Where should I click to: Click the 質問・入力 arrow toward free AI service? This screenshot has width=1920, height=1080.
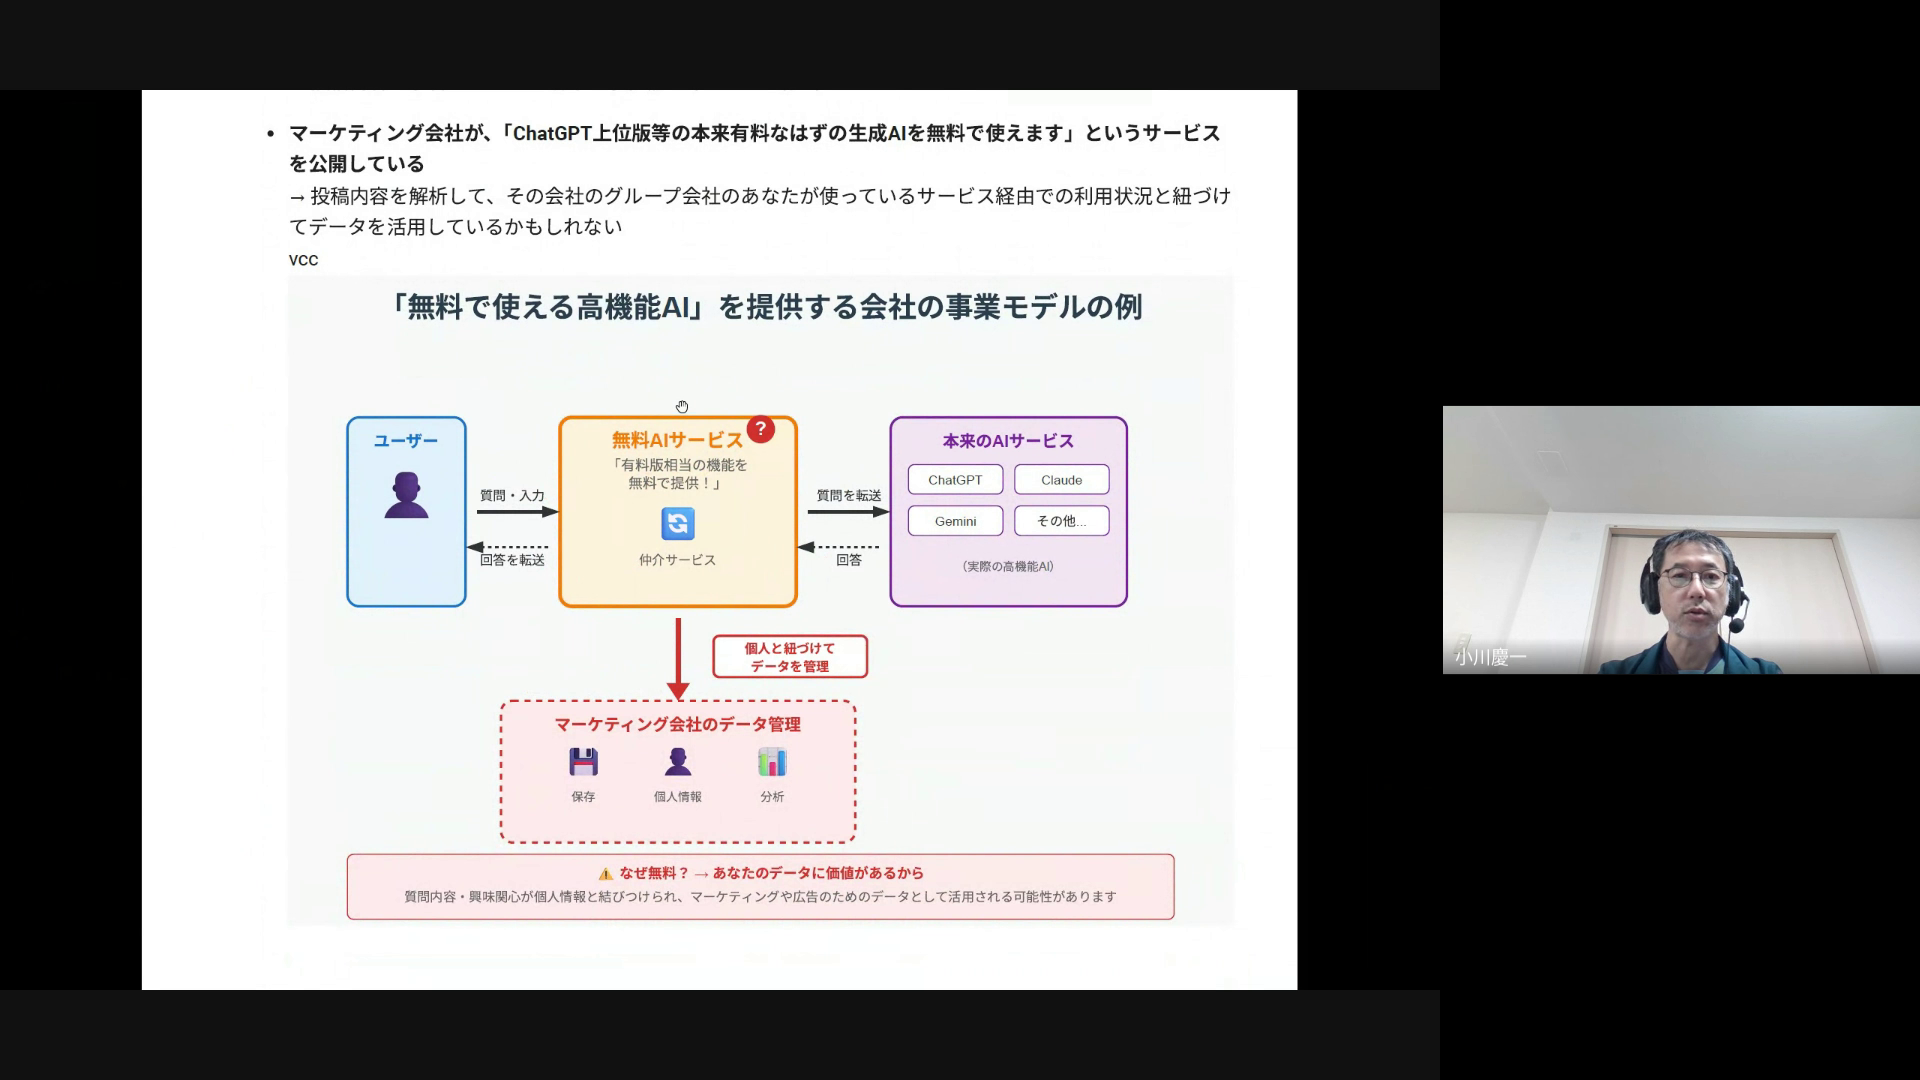point(516,512)
